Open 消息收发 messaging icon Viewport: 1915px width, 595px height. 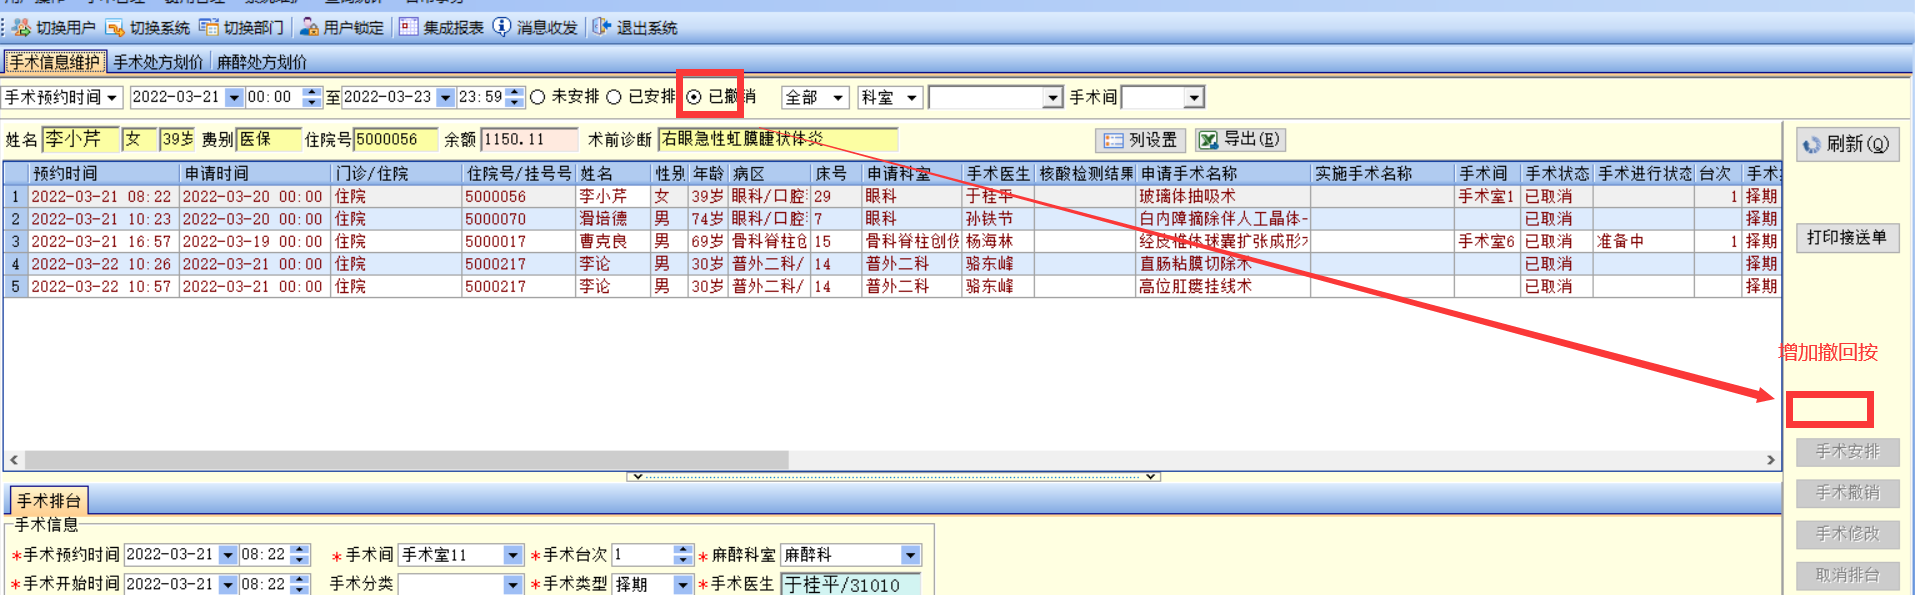click(502, 27)
